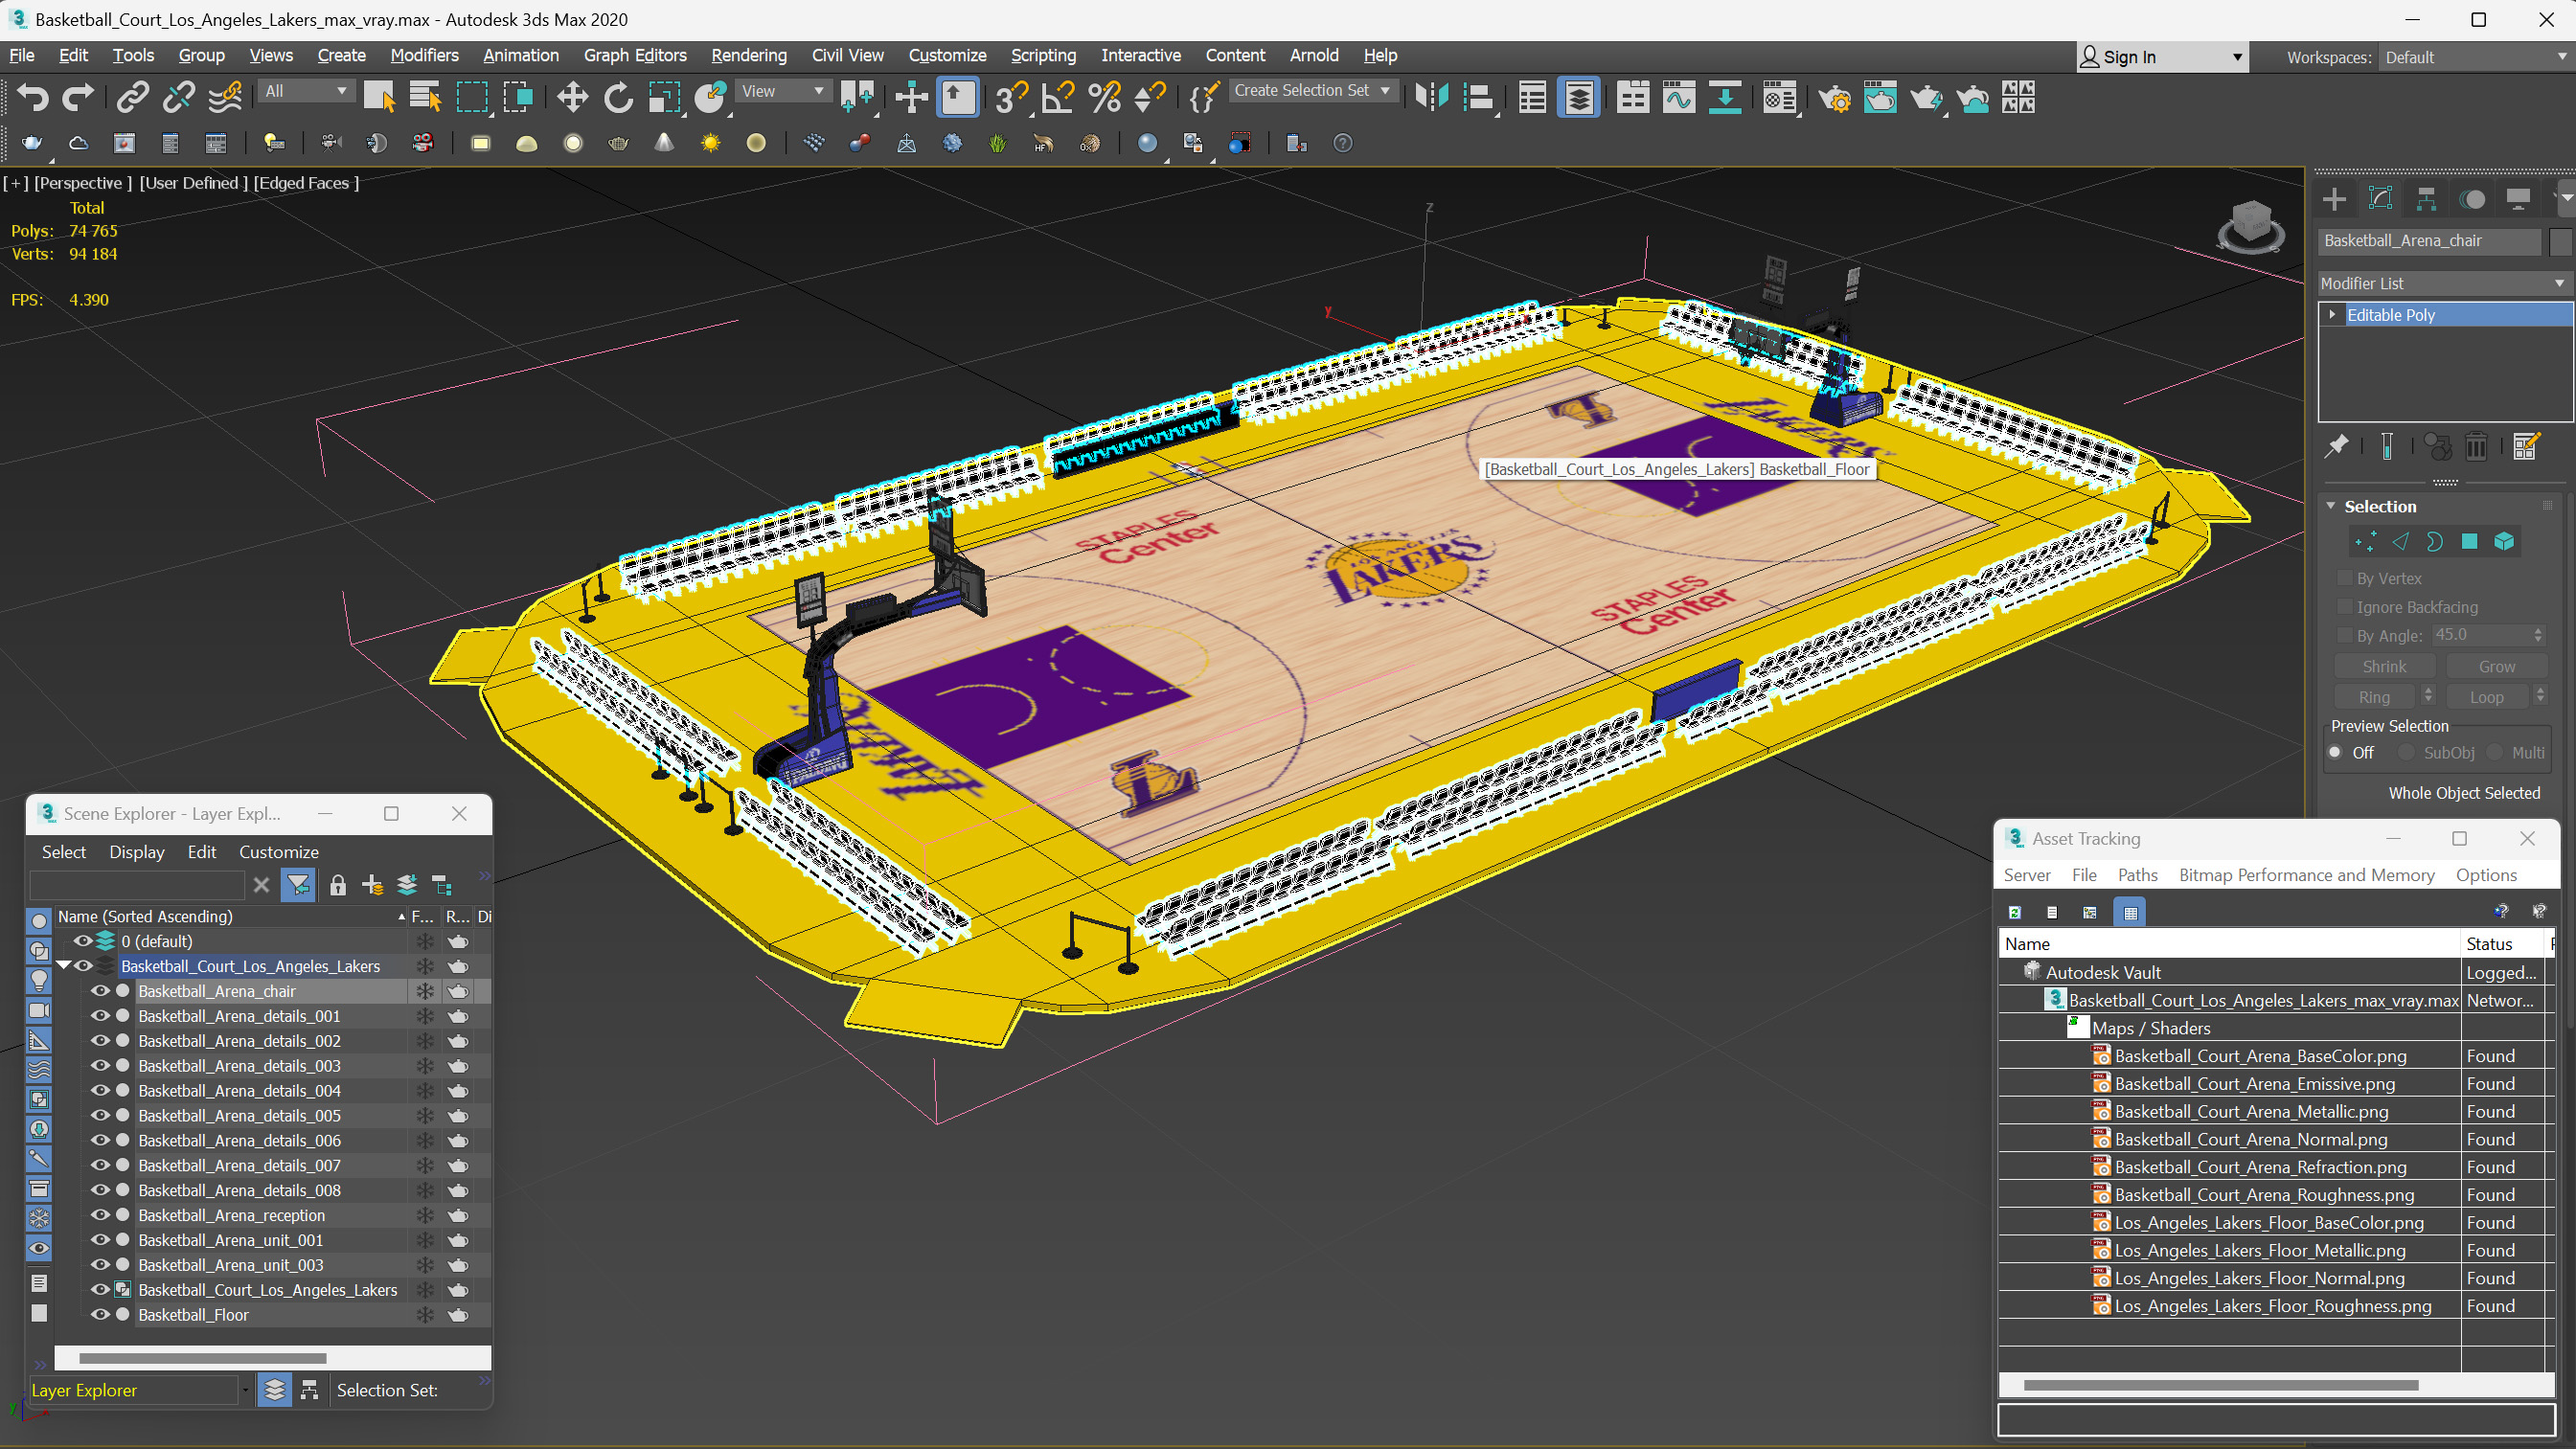The width and height of the screenshot is (2576, 1449).
Task: Choose the Select Object arrow tool
Action: click(379, 97)
